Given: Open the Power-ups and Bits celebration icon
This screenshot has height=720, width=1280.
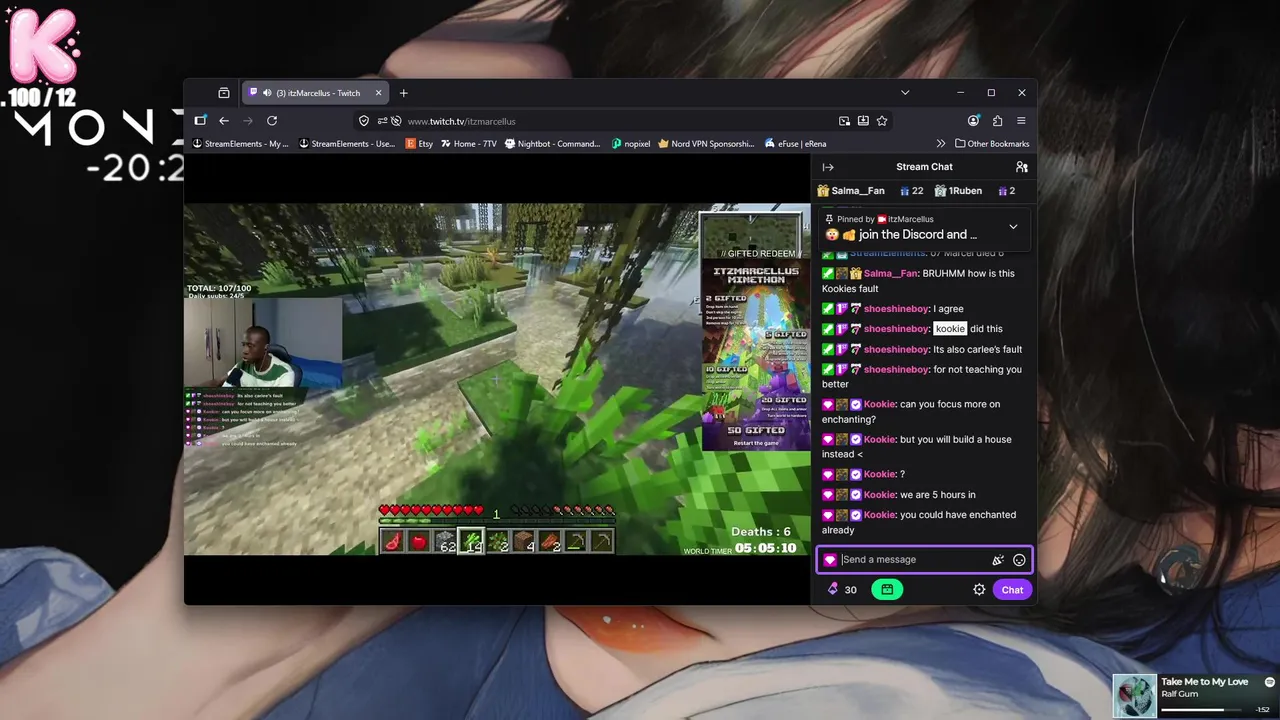Looking at the screenshot, I should (x=997, y=560).
